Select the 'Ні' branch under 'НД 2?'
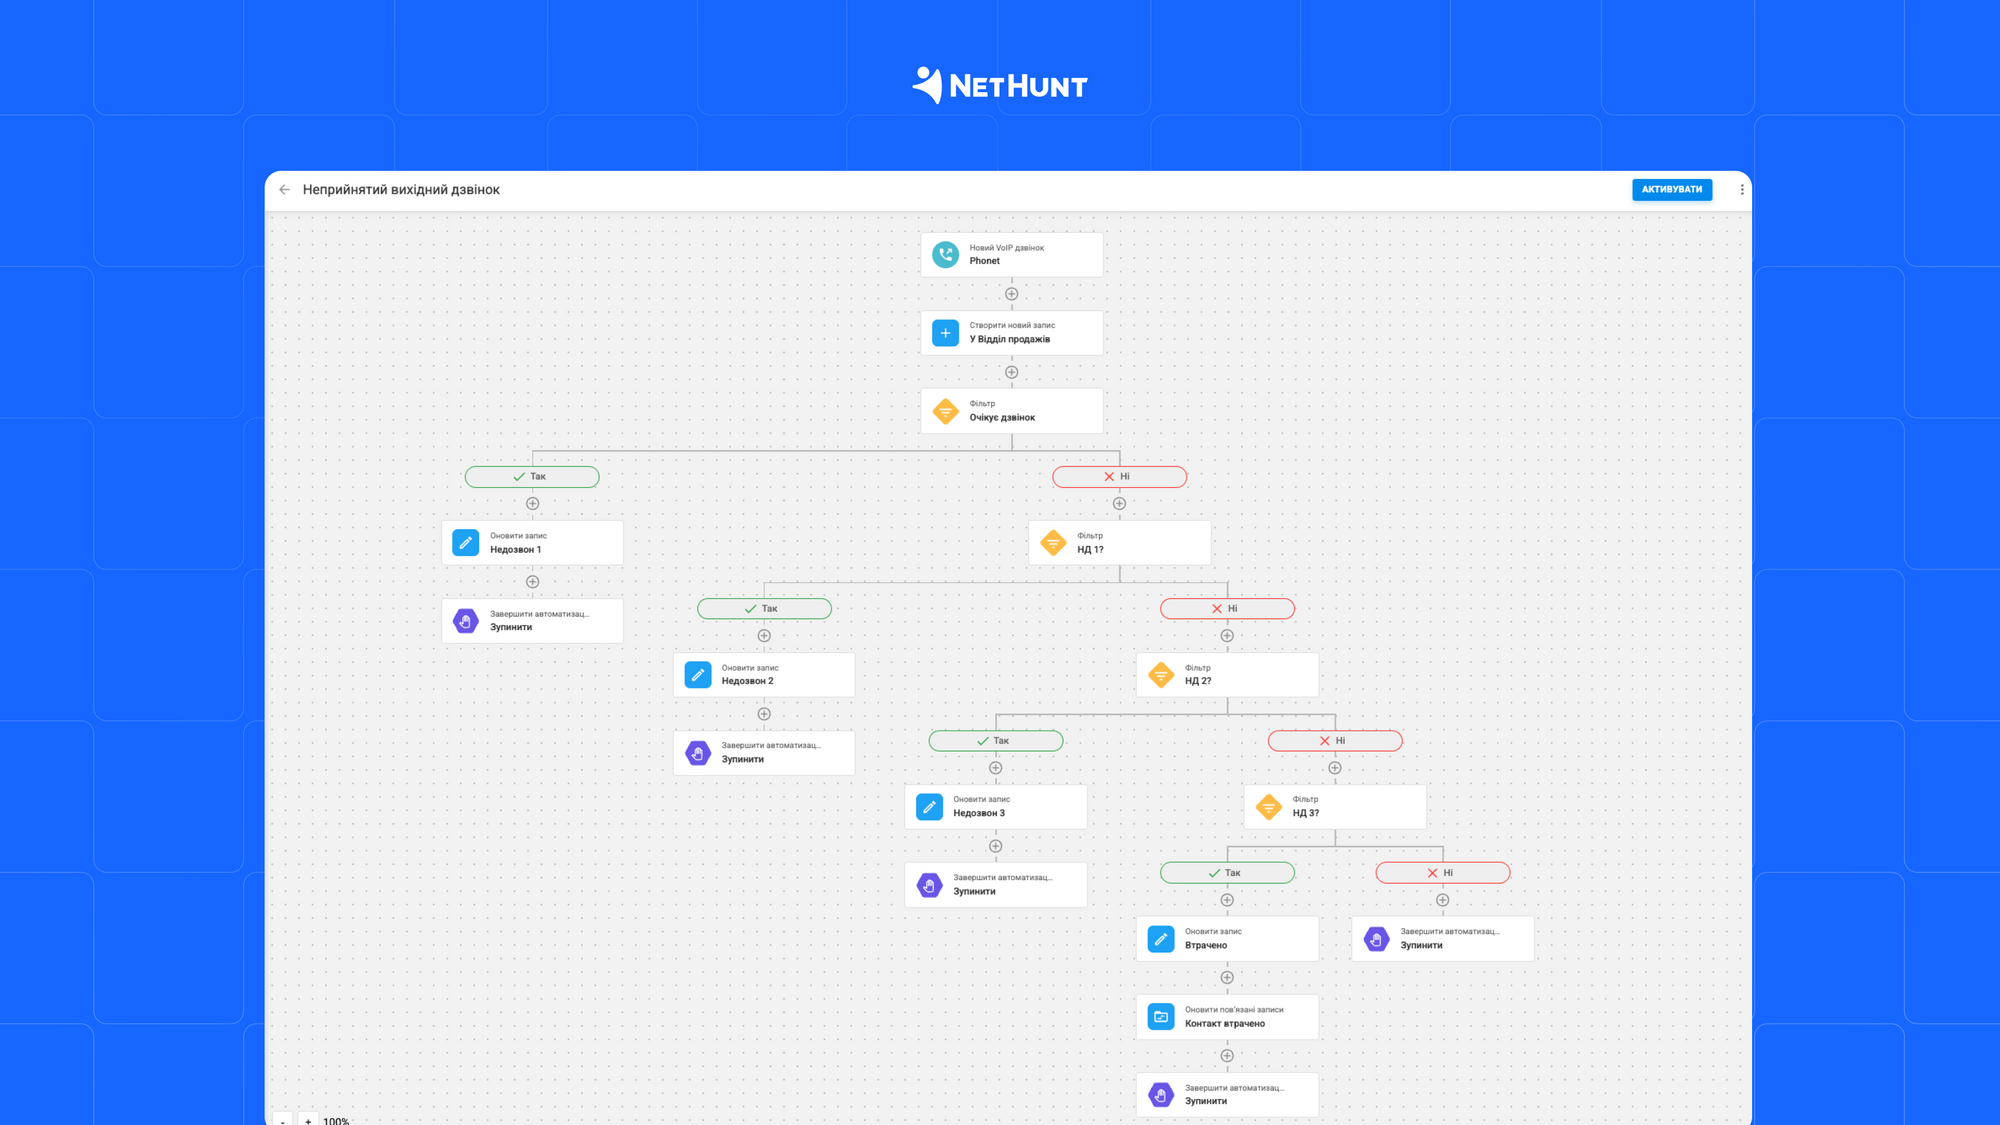Viewport: 2000px width, 1125px height. tap(1335, 741)
